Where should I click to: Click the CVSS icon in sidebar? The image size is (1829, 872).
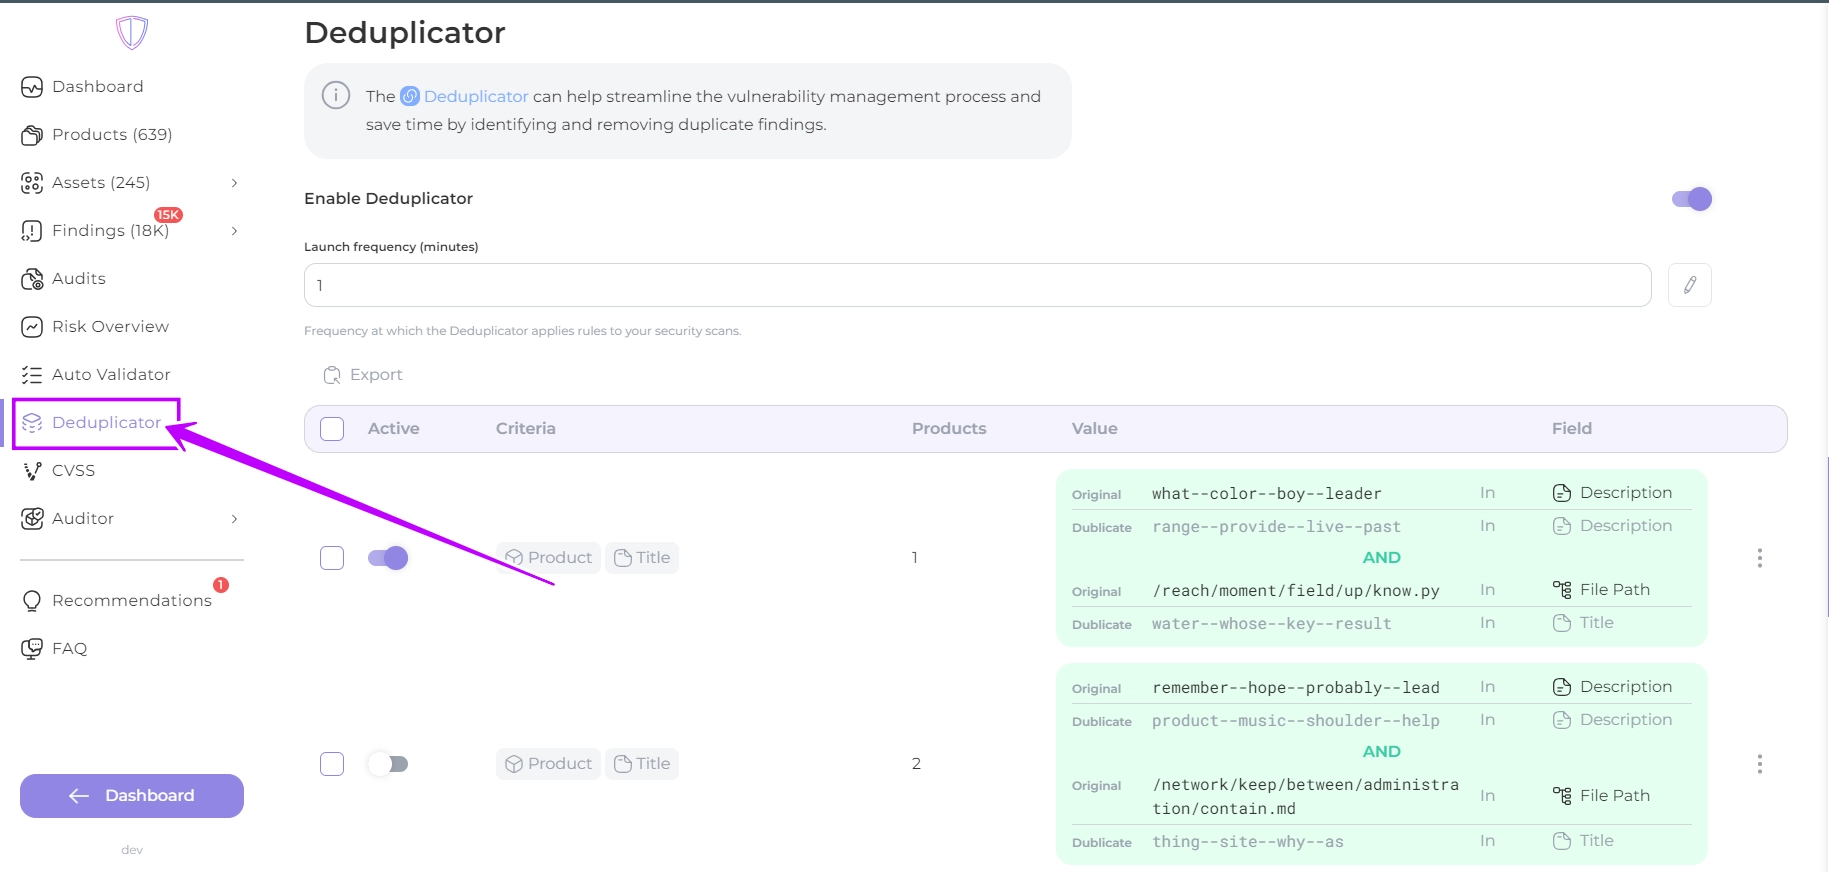coord(32,470)
